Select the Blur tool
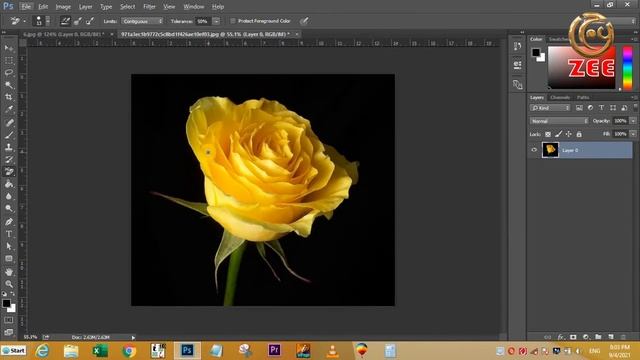The height and width of the screenshot is (360, 640). pos(9,196)
